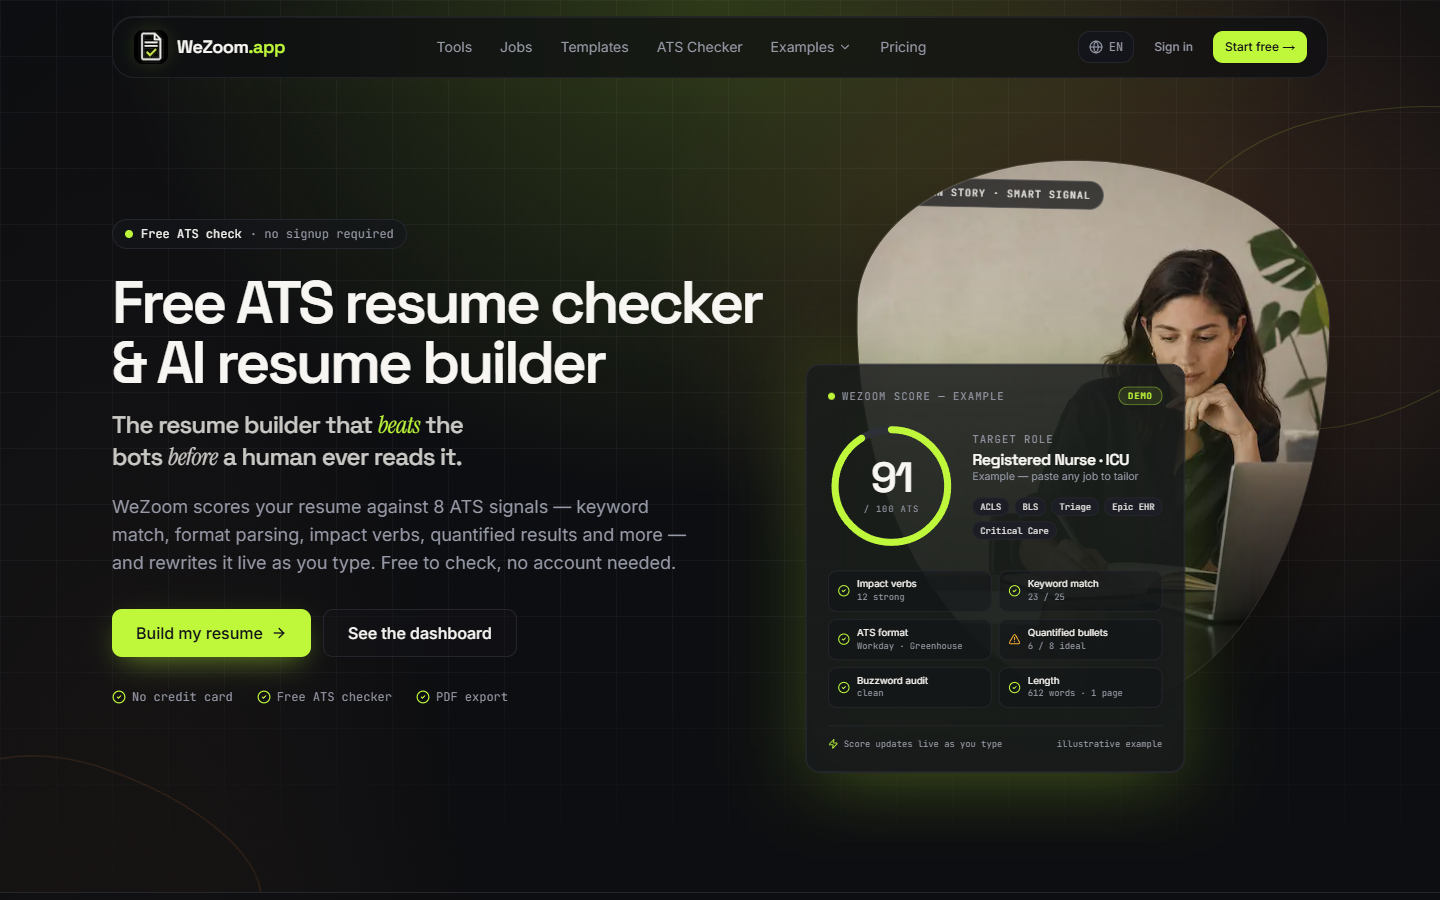Click the 'Workday · Greenhouse' text

[x=909, y=646]
